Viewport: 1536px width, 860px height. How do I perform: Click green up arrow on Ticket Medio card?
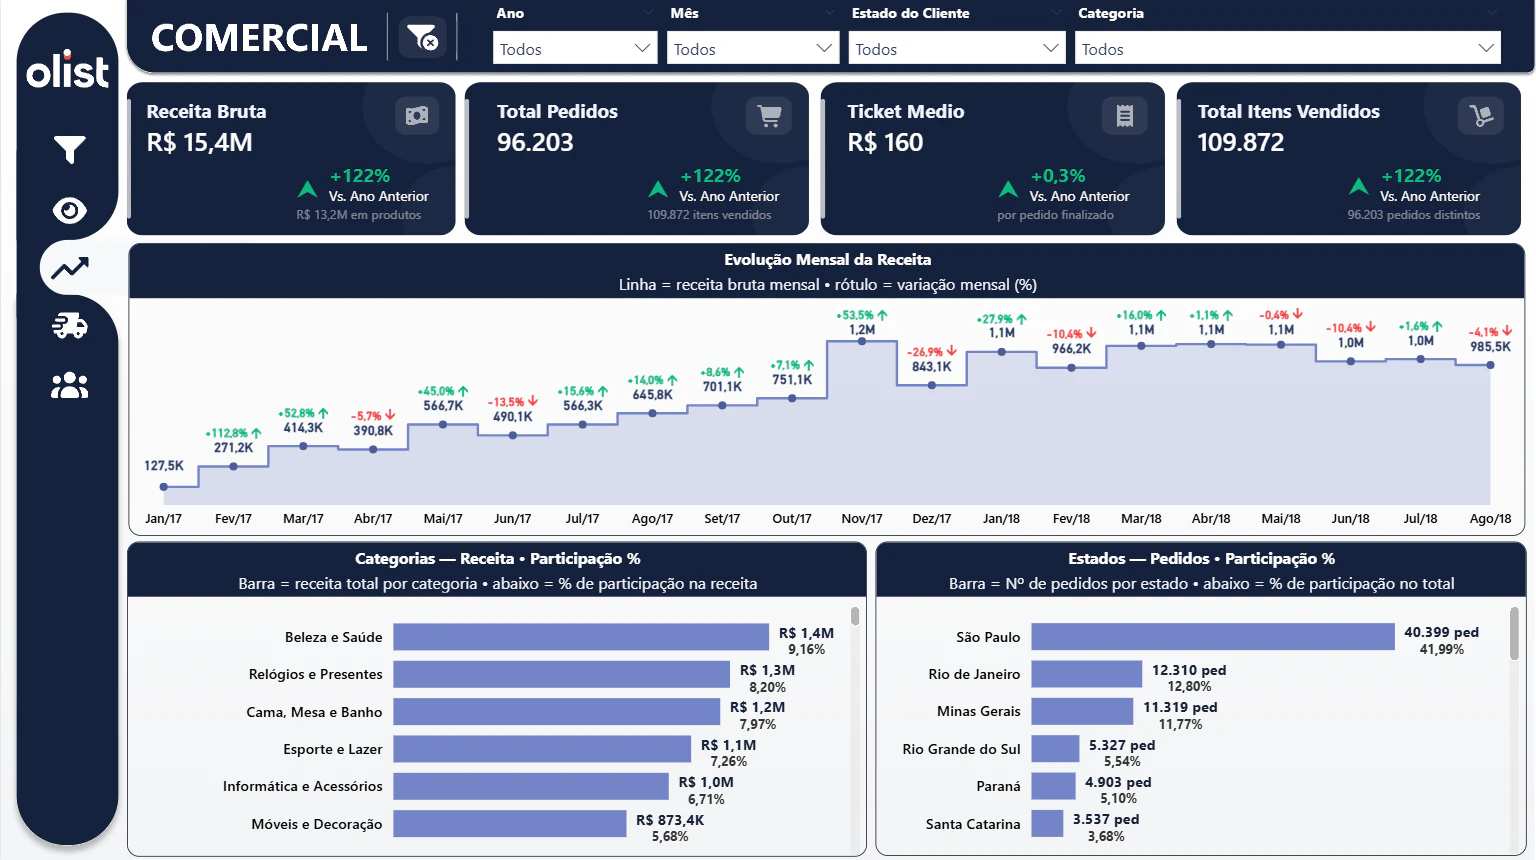click(x=1008, y=188)
